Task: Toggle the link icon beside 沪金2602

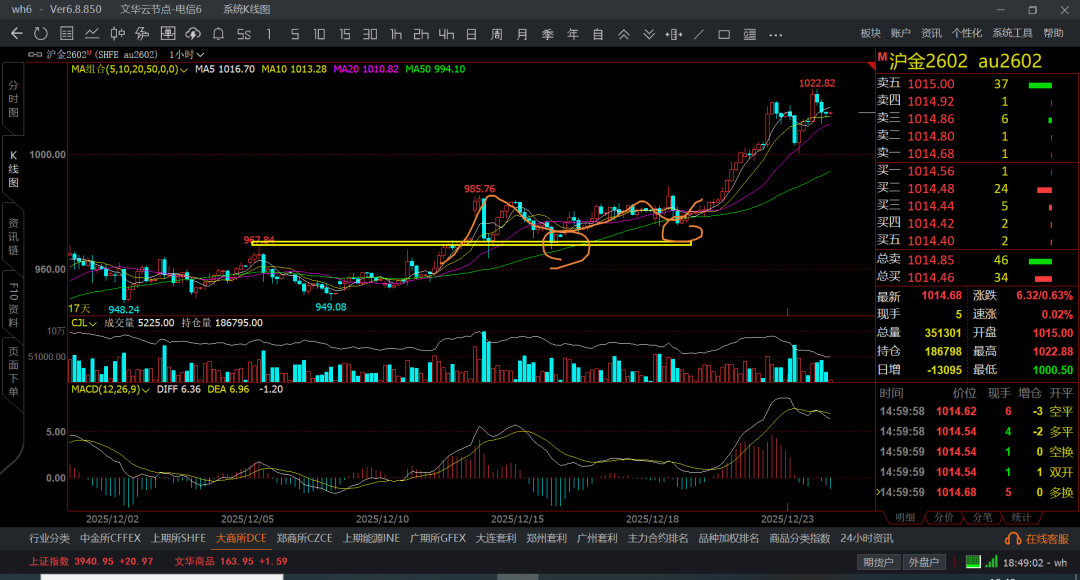Action: pos(37,54)
